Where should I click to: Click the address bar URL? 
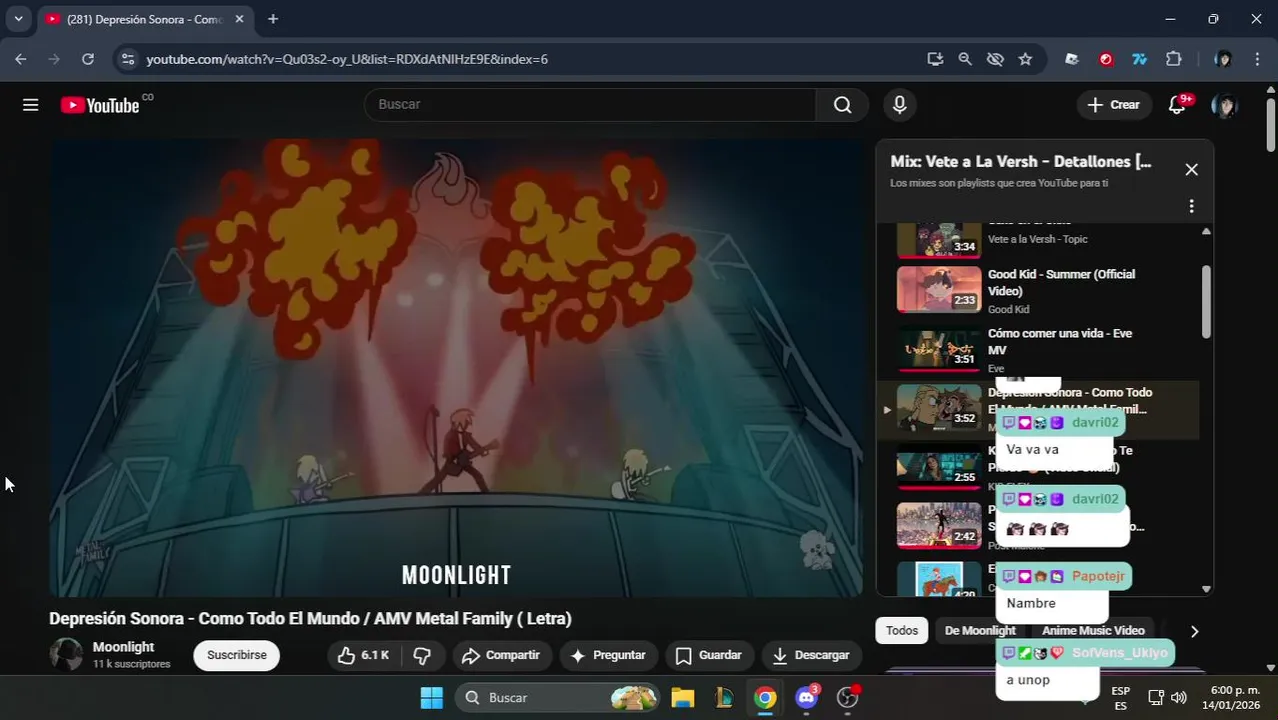point(347,59)
